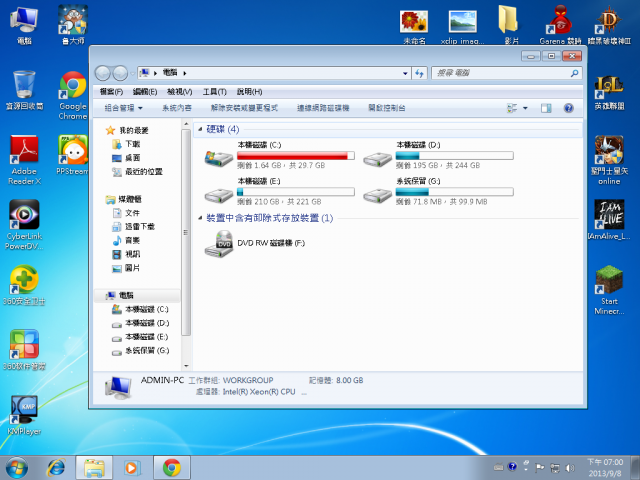
Task: Click the search computer input field
Action: pyautogui.click(x=506, y=73)
